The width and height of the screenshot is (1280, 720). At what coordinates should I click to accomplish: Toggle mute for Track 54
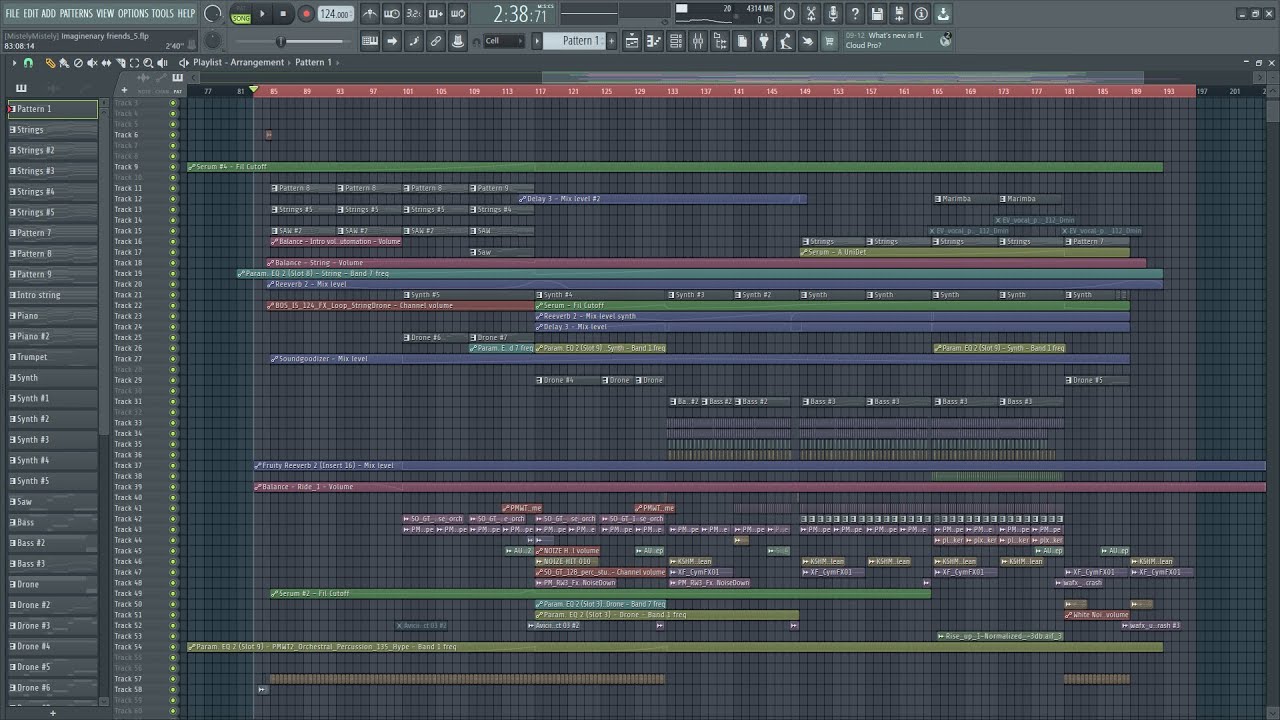tap(173, 647)
